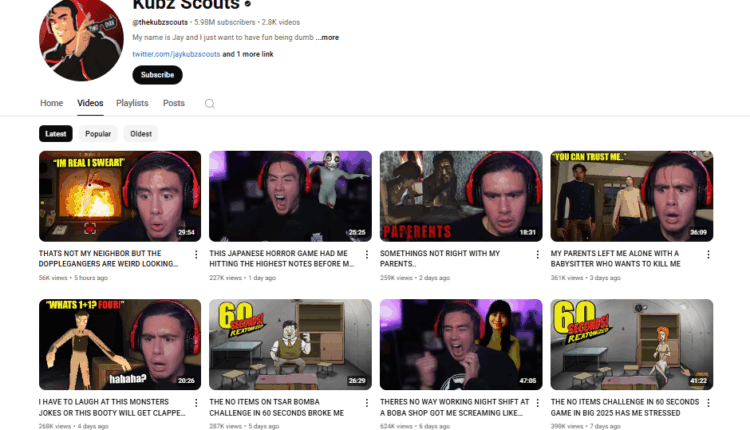Click the Kubz Scouts channel avatar
This screenshot has width=750, height=430.
tap(81, 40)
